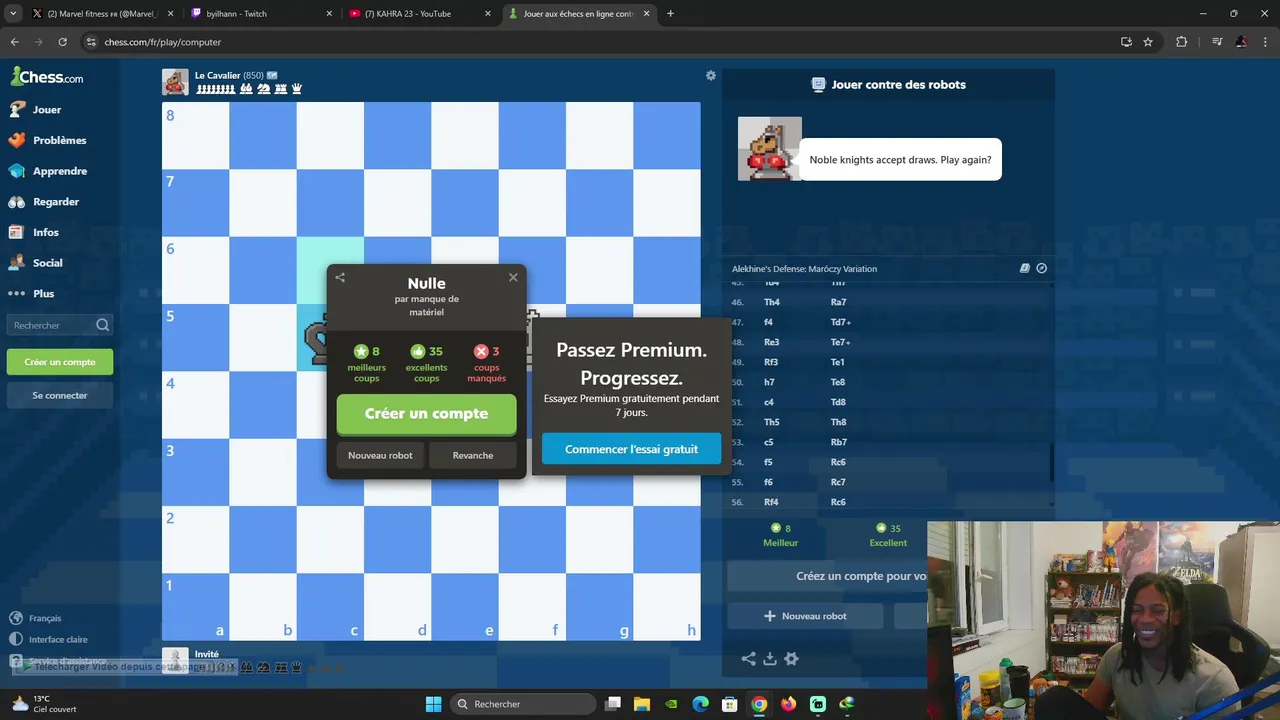
Task: Click share icon under the move list
Action: tap(748, 658)
